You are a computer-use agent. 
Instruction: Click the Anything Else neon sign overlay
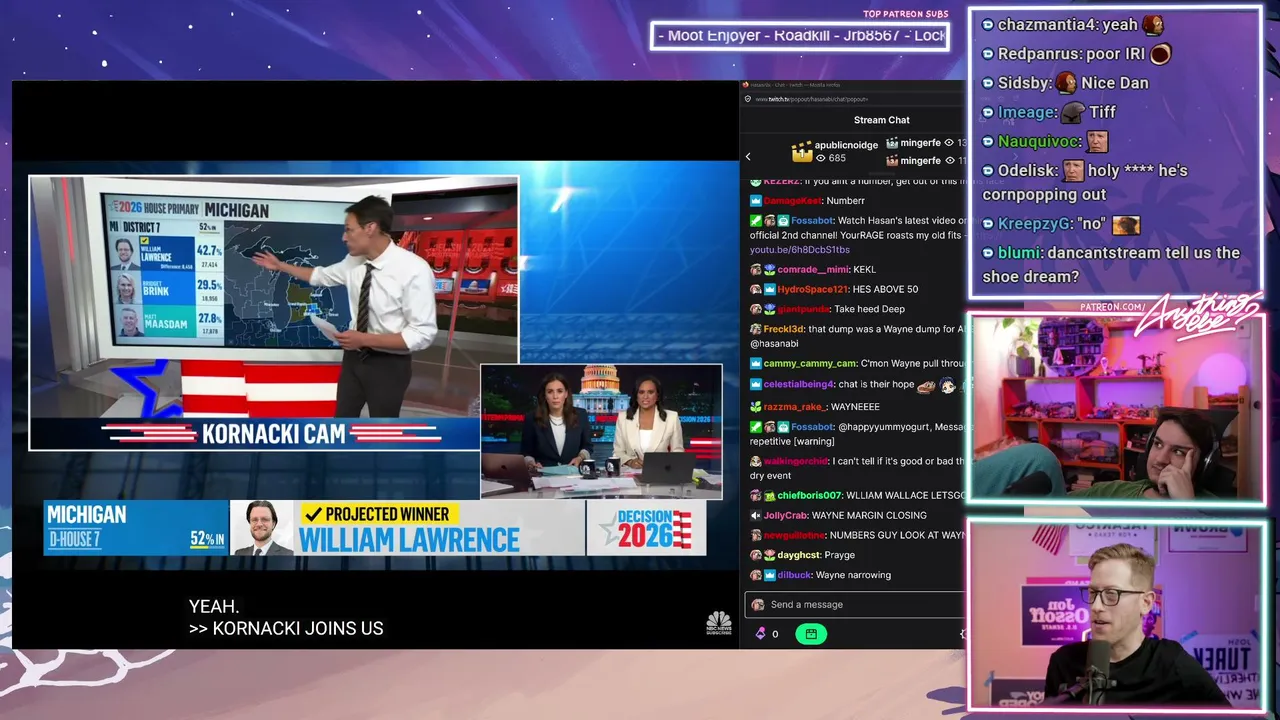(1199, 317)
